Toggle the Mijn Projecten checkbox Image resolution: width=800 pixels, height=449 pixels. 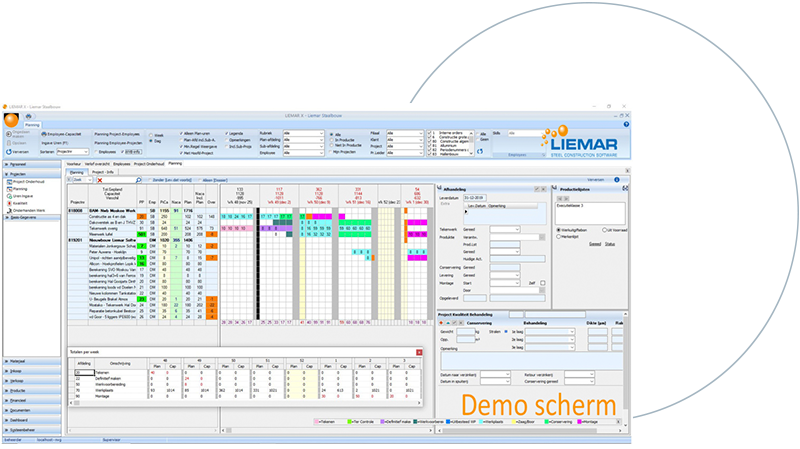tap(331, 152)
